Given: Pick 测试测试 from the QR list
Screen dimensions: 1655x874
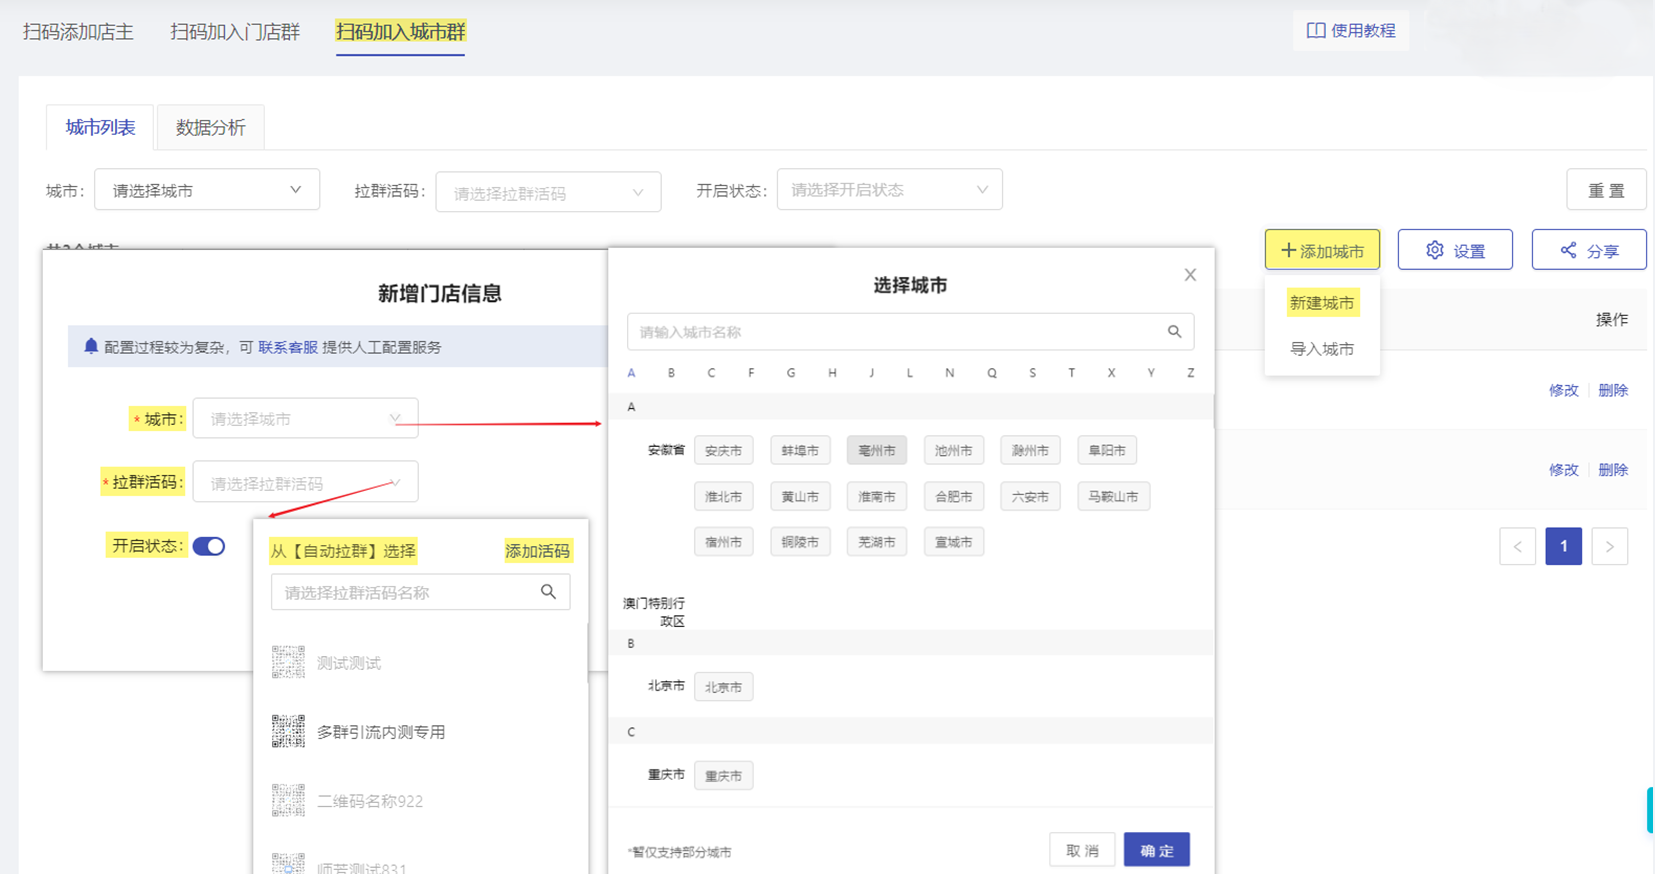Looking at the screenshot, I should (x=349, y=663).
